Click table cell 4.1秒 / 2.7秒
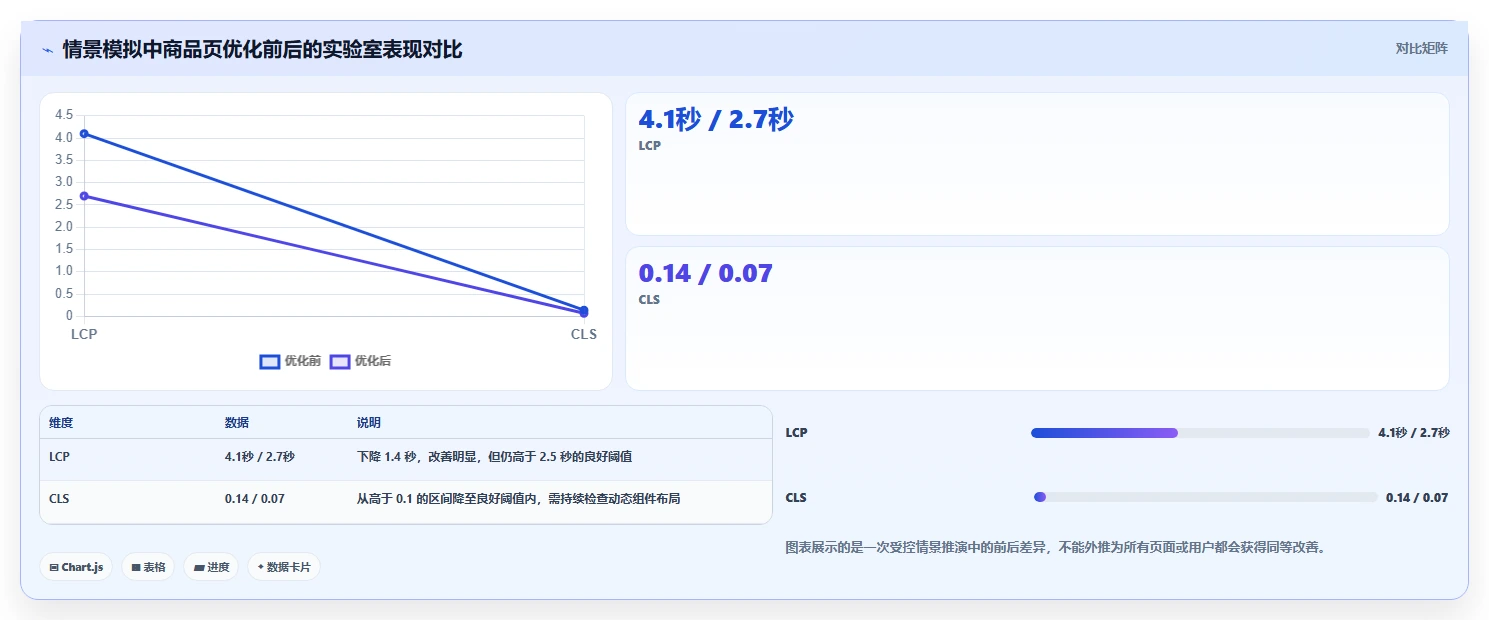Viewport: 1489px width, 620px height. pyautogui.click(x=260, y=456)
